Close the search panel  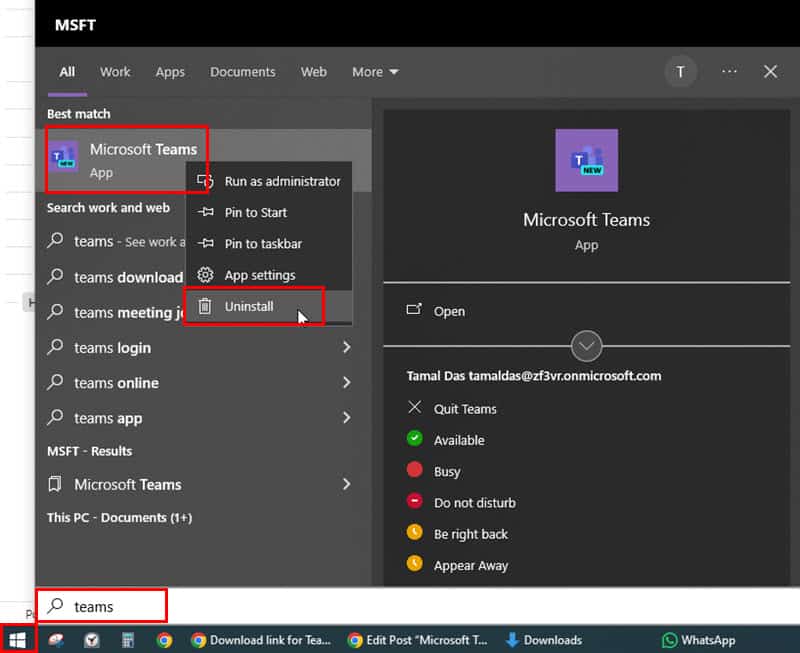pos(770,71)
